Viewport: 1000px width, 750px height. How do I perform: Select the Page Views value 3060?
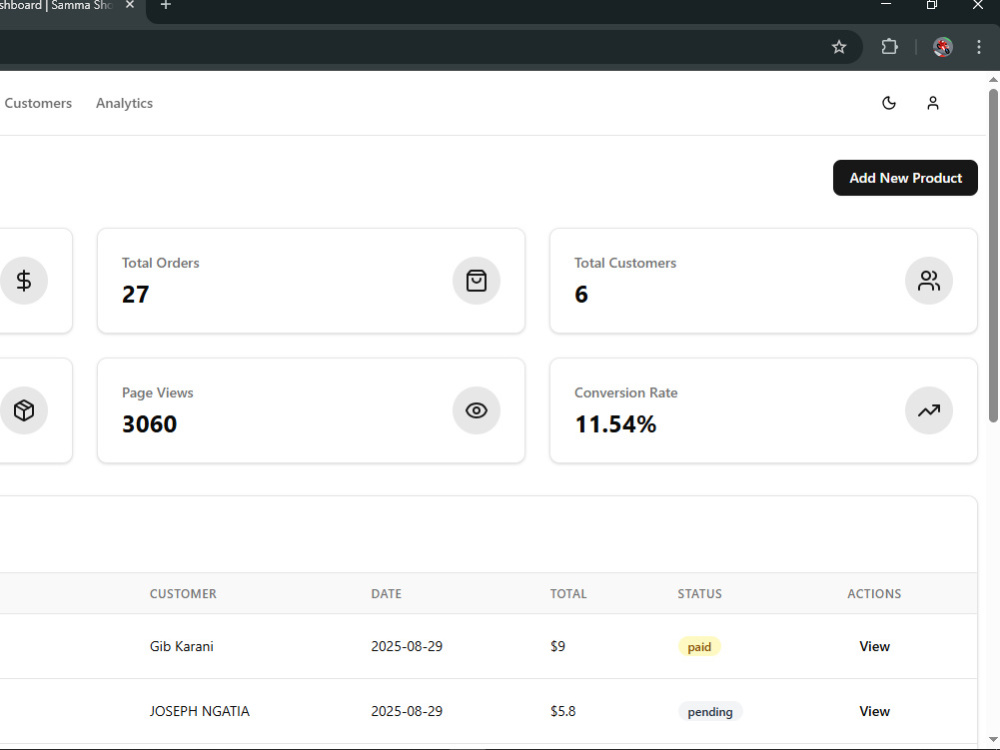[x=149, y=424]
